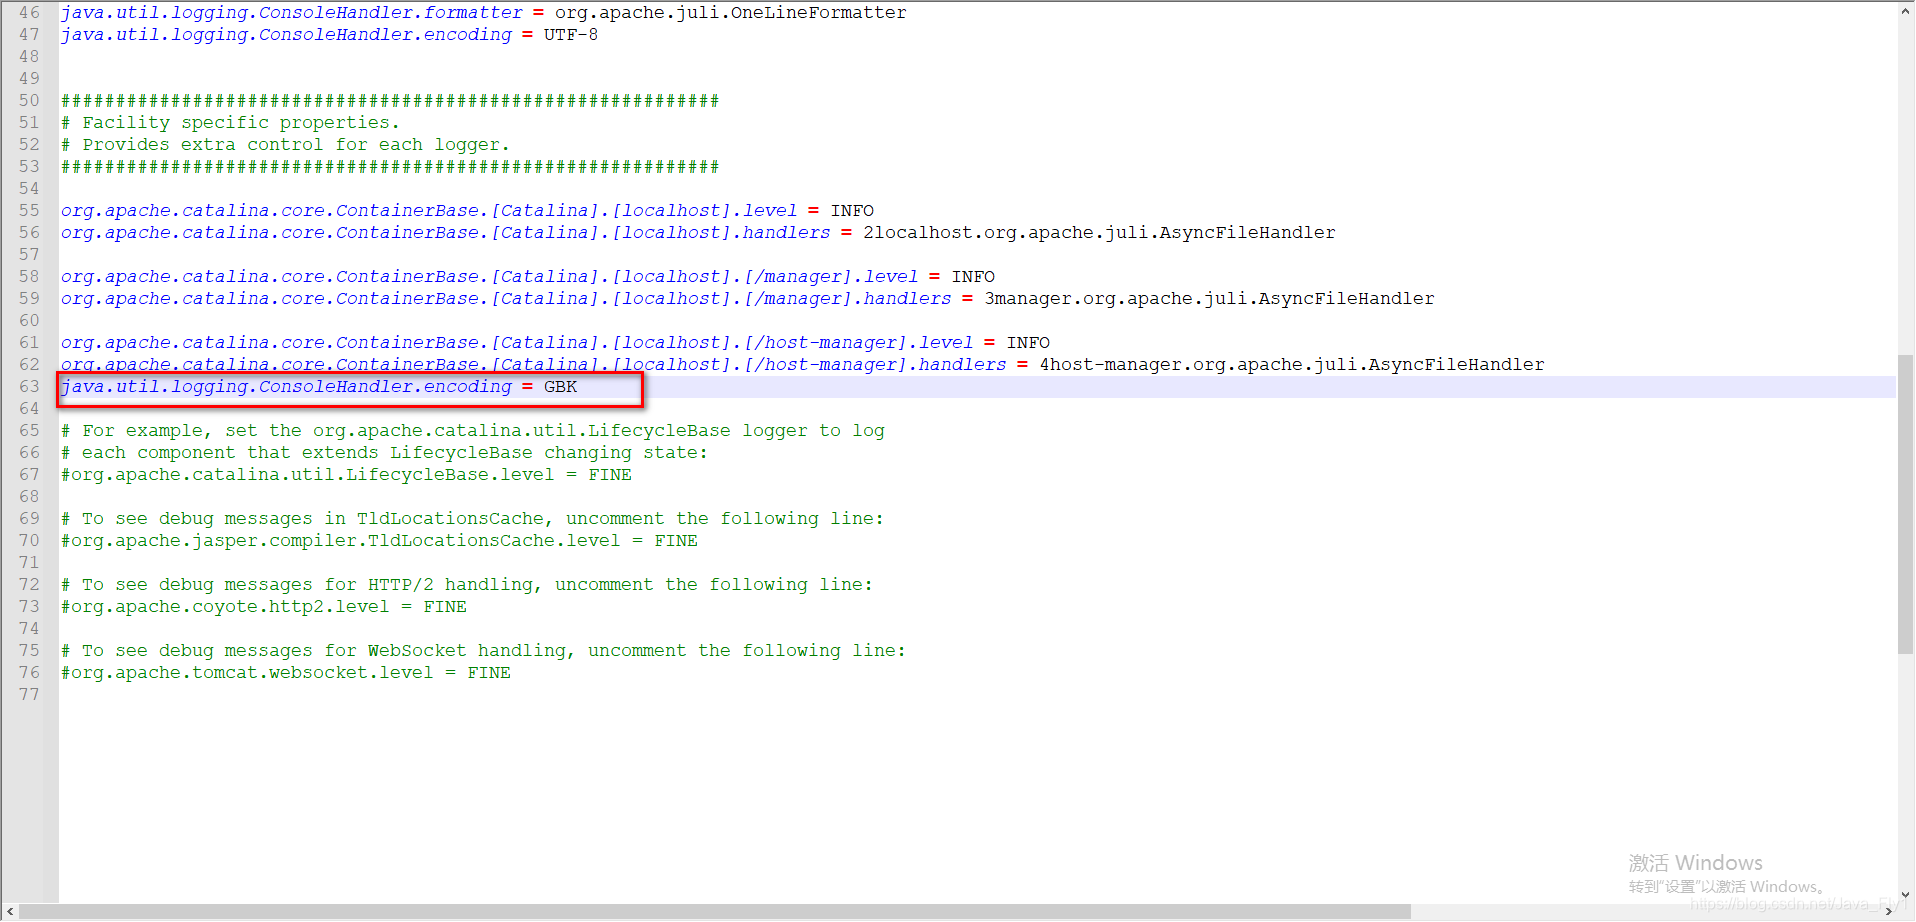Viewport: 1916px width, 922px height.
Task: Click the hash separator on line 50
Action: (390, 101)
